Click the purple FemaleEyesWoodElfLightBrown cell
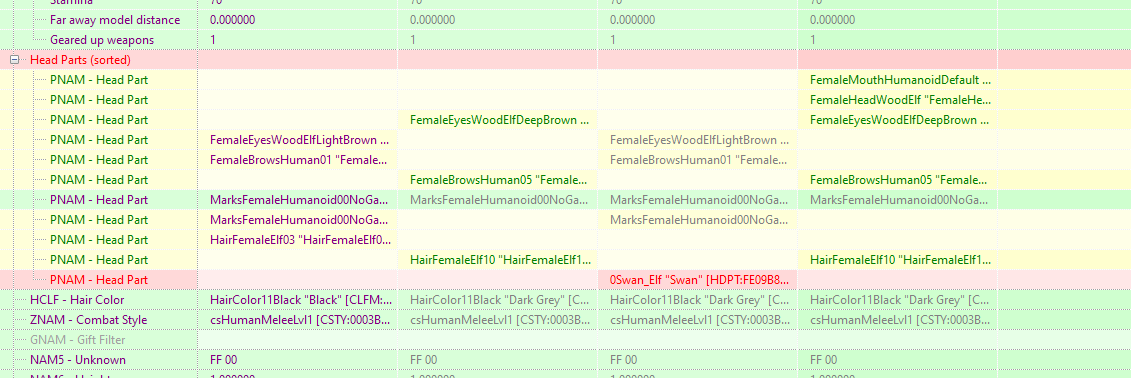The image size is (1131, 378). (298, 140)
